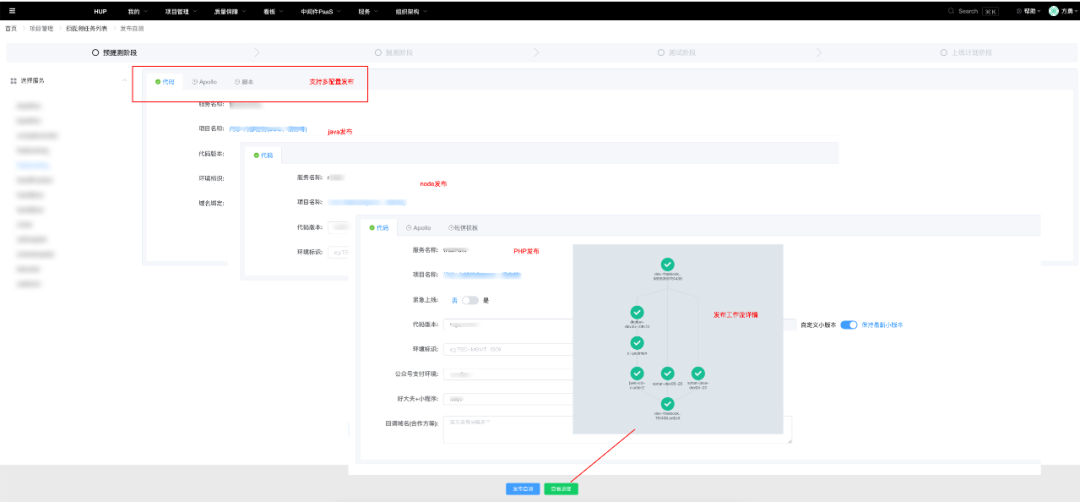Screen dimensions: 1080x502
Task: Click the sonar-java workflow node
Action: (x=698, y=373)
